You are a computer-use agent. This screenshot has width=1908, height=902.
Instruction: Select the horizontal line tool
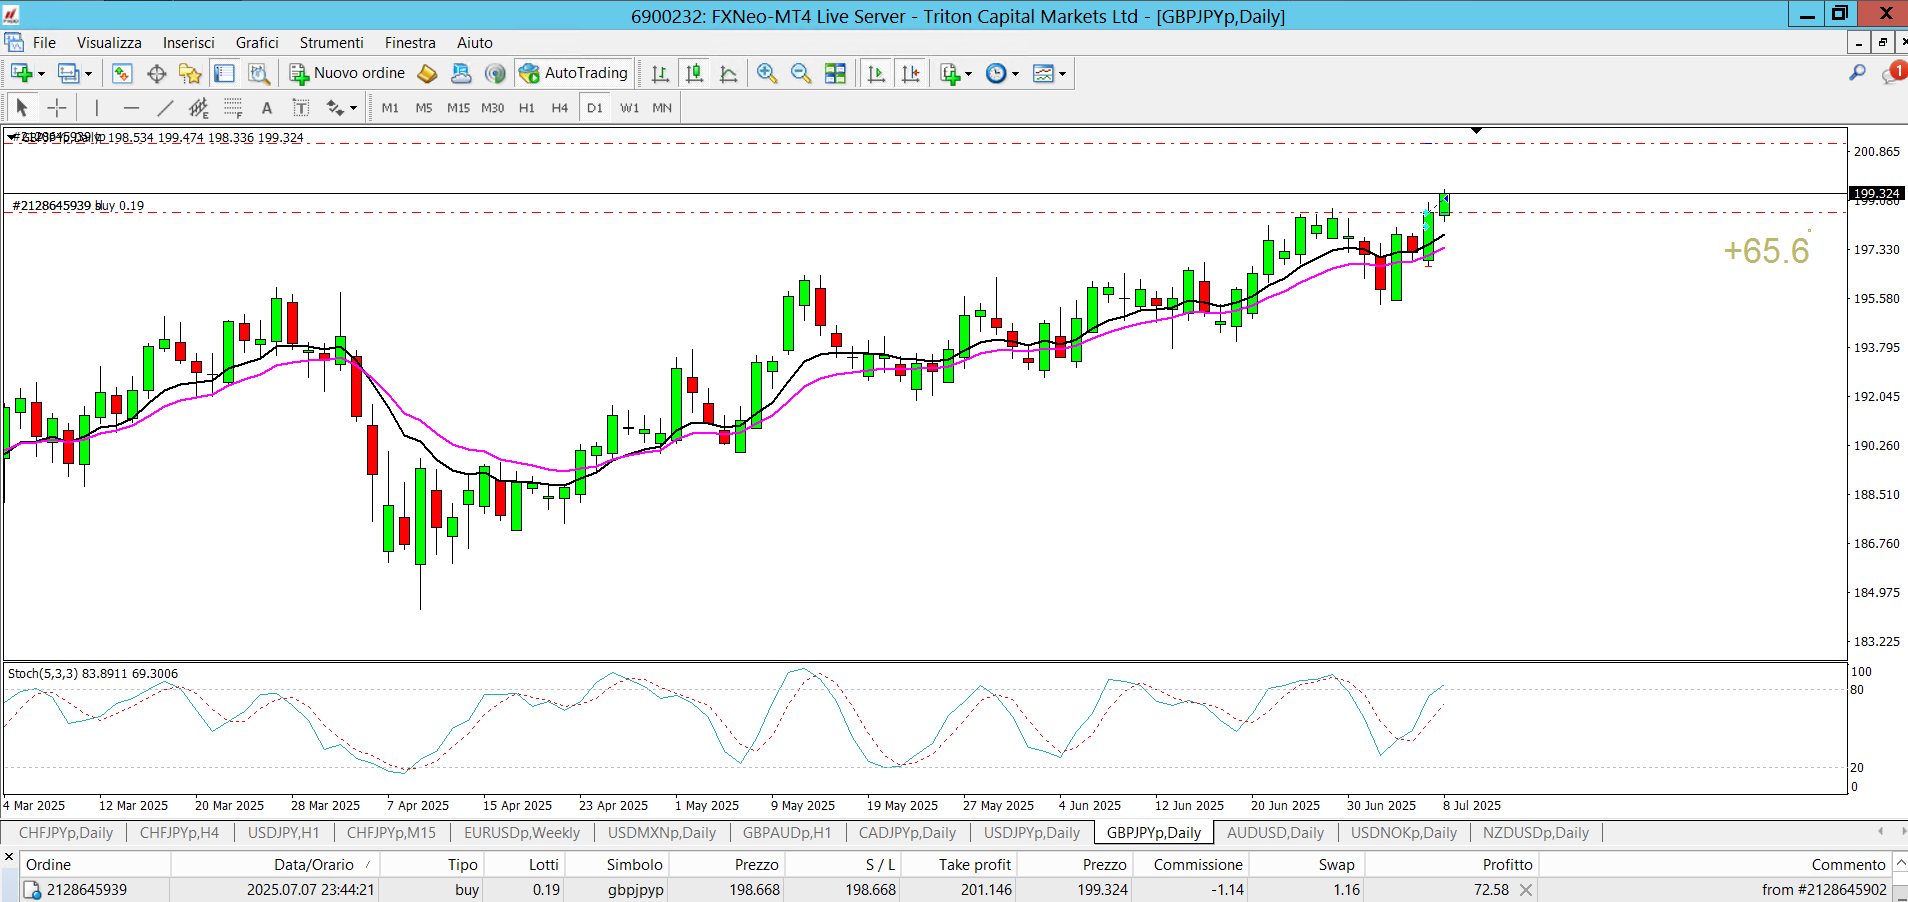pyautogui.click(x=131, y=107)
